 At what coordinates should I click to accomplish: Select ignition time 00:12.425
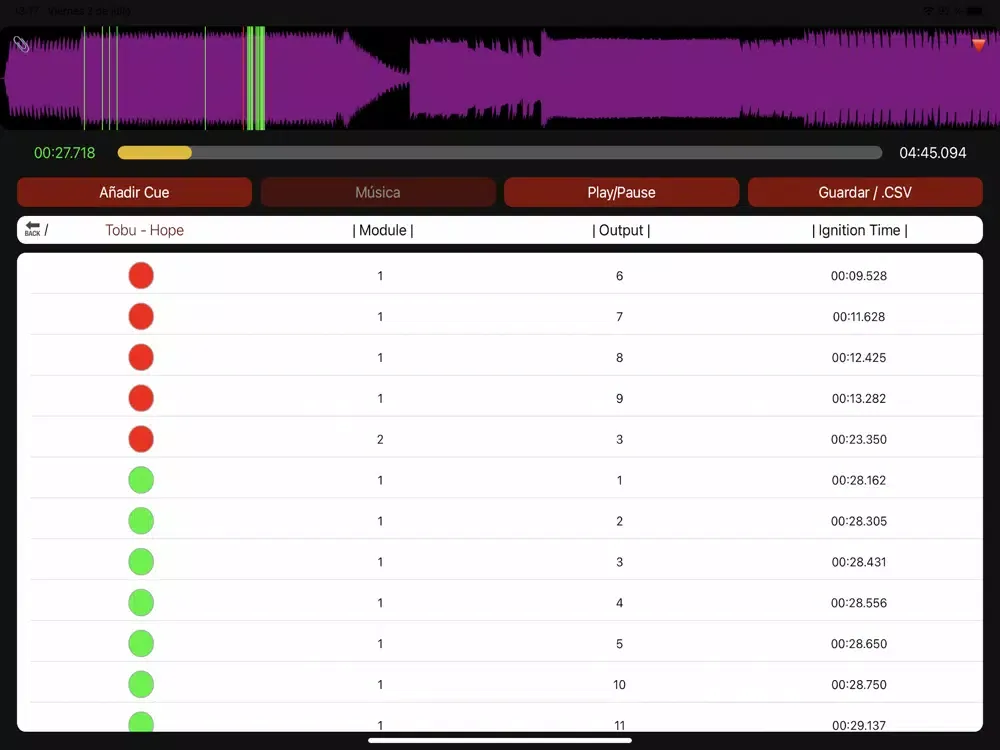tap(859, 358)
